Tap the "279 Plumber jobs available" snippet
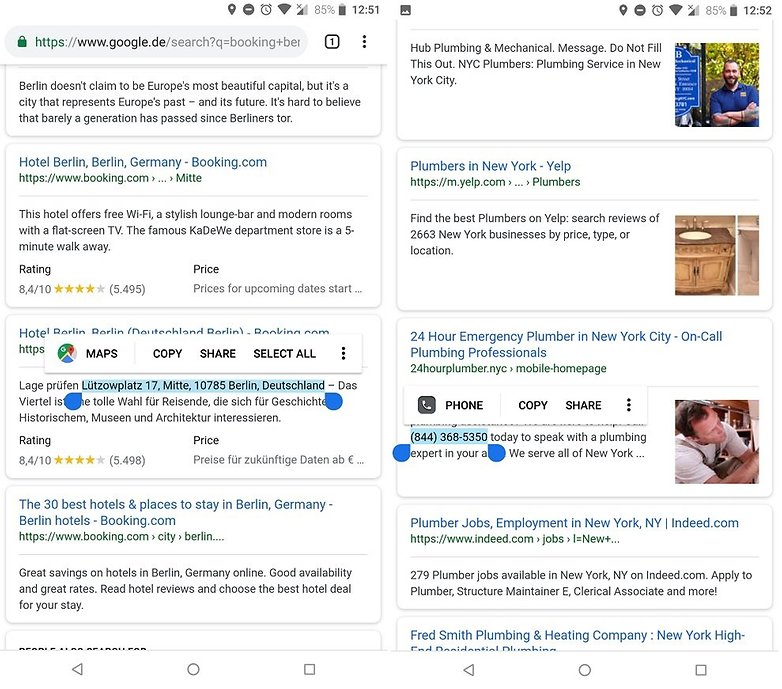Viewport: 782px width, 689px height. click(x=581, y=583)
